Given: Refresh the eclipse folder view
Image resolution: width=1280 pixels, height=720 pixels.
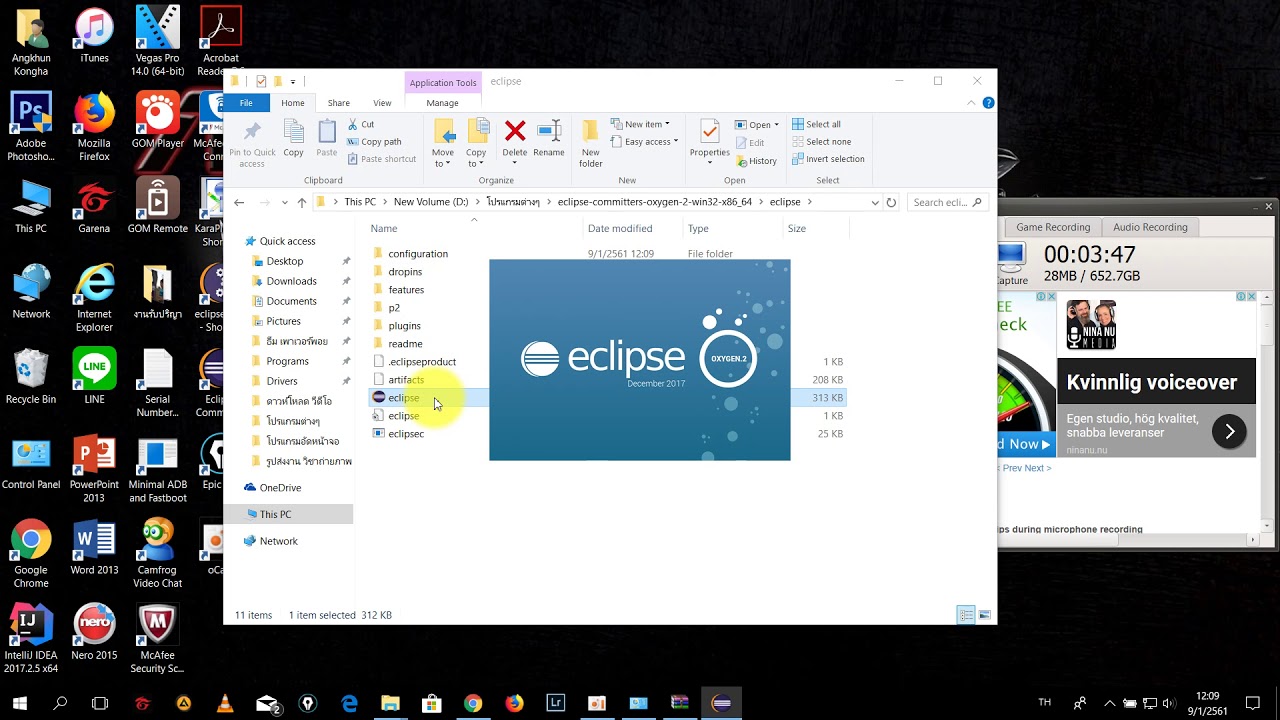Looking at the screenshot, I should click(891, 202).
